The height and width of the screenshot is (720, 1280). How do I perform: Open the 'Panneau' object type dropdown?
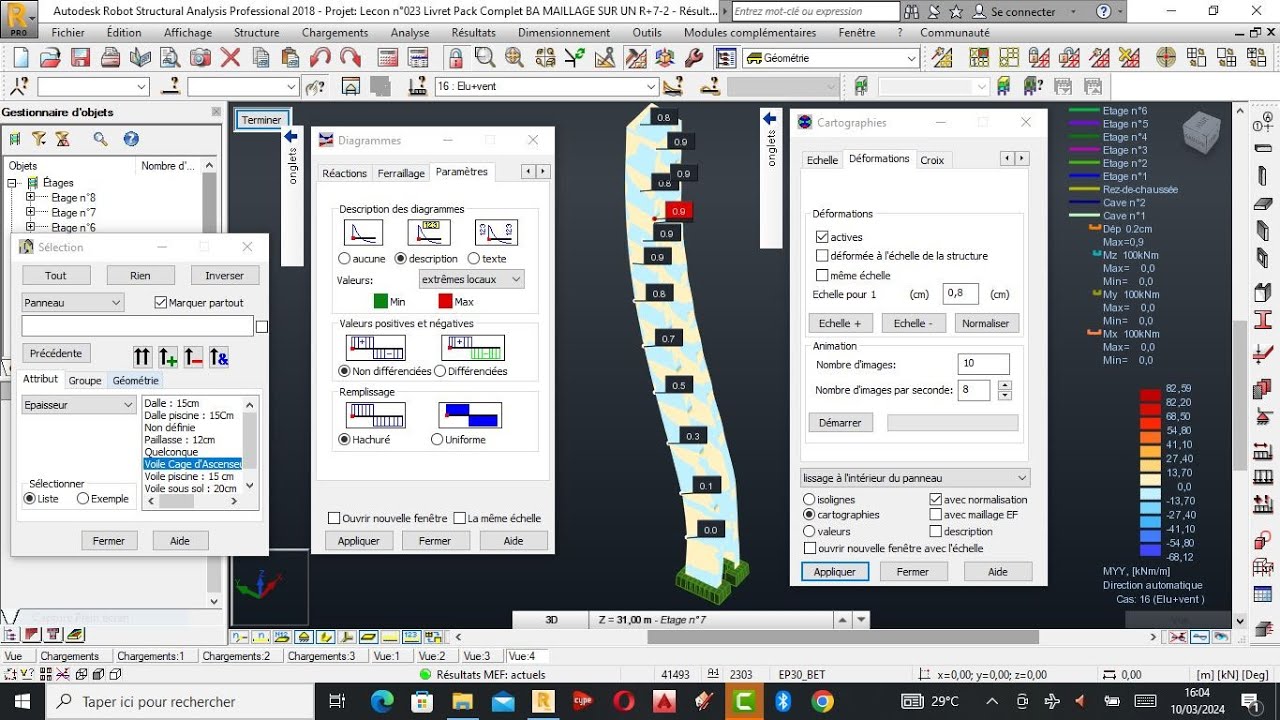pyautogui.click(x=73, y=302)
